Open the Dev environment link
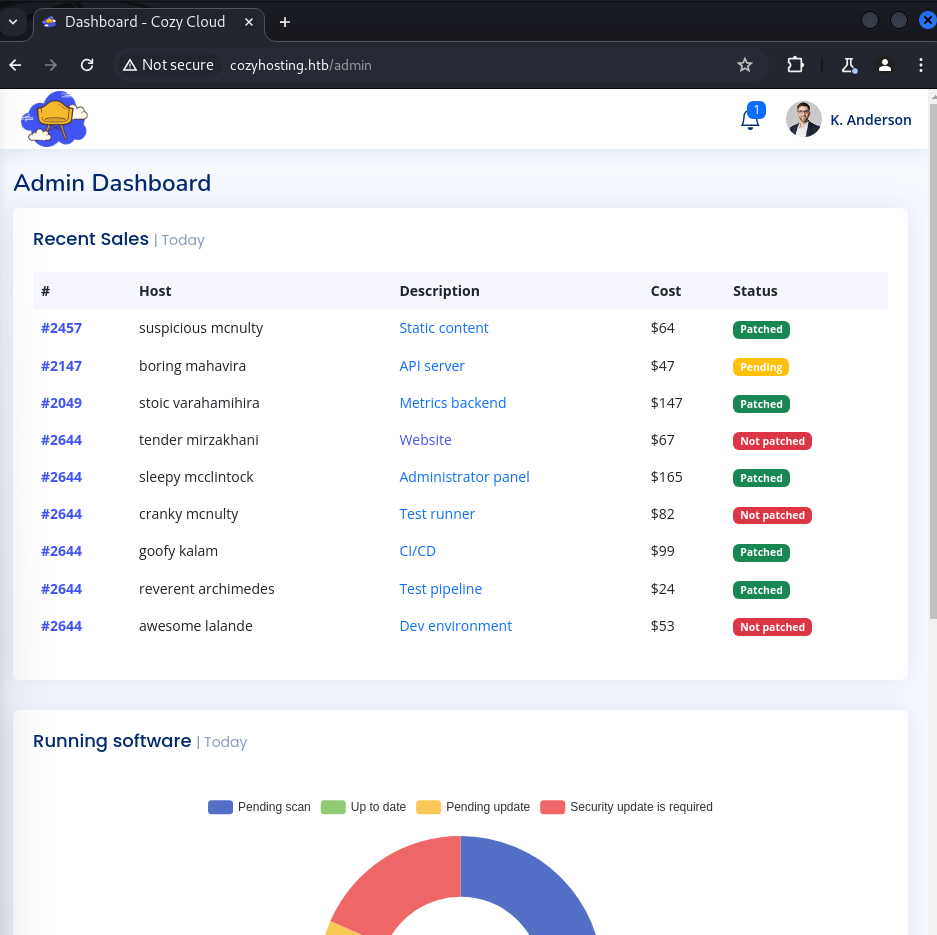This screenshot has width=937, height=935. (x=455, y=626)
